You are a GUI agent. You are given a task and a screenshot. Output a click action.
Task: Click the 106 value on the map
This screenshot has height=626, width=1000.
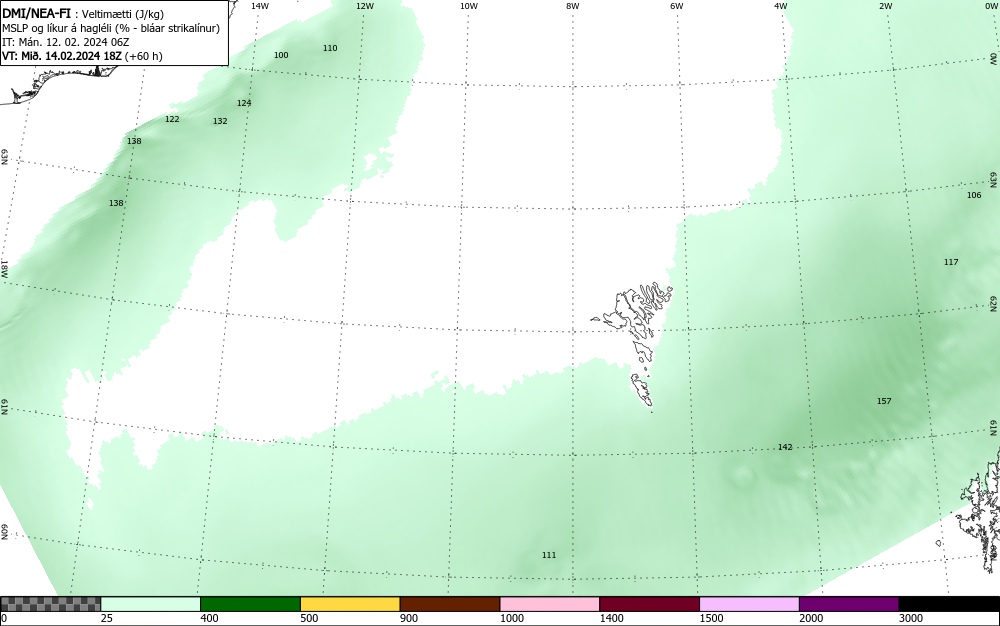coord(974,195)
